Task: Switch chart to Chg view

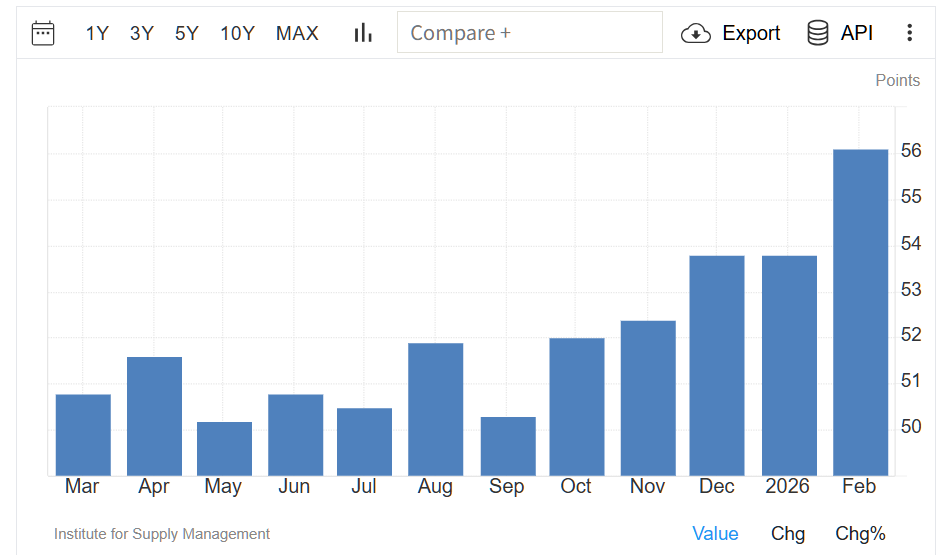Action: click(788, 534)
